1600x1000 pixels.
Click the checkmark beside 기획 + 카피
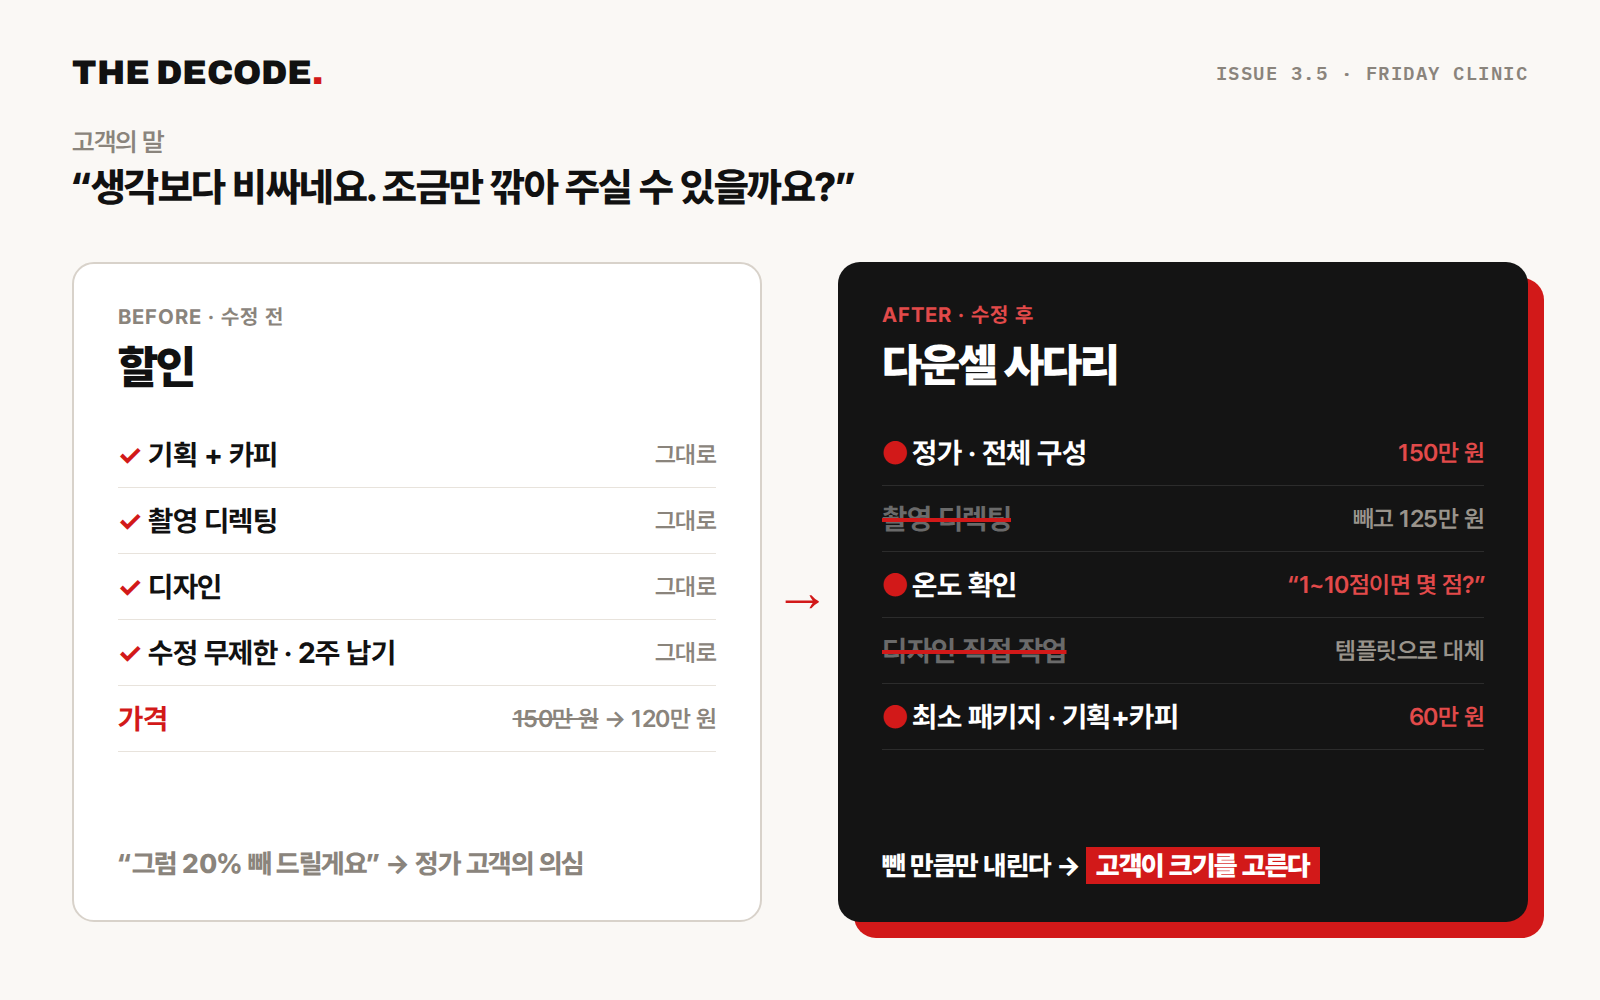pyautogui.click(x=129, y=456)
